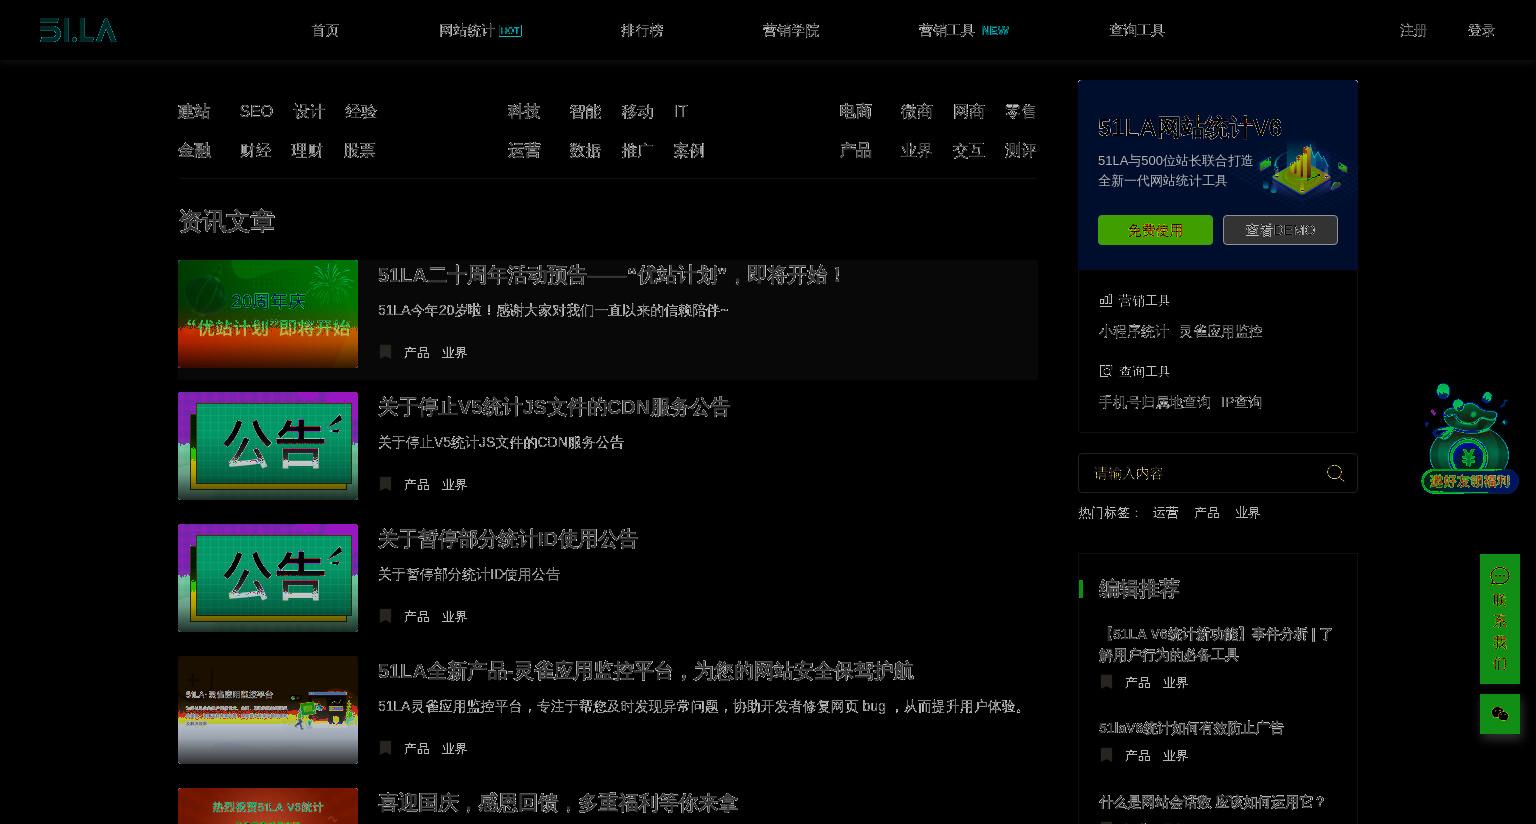
Task: Select the 数据 category
Action: pos(585,150)
